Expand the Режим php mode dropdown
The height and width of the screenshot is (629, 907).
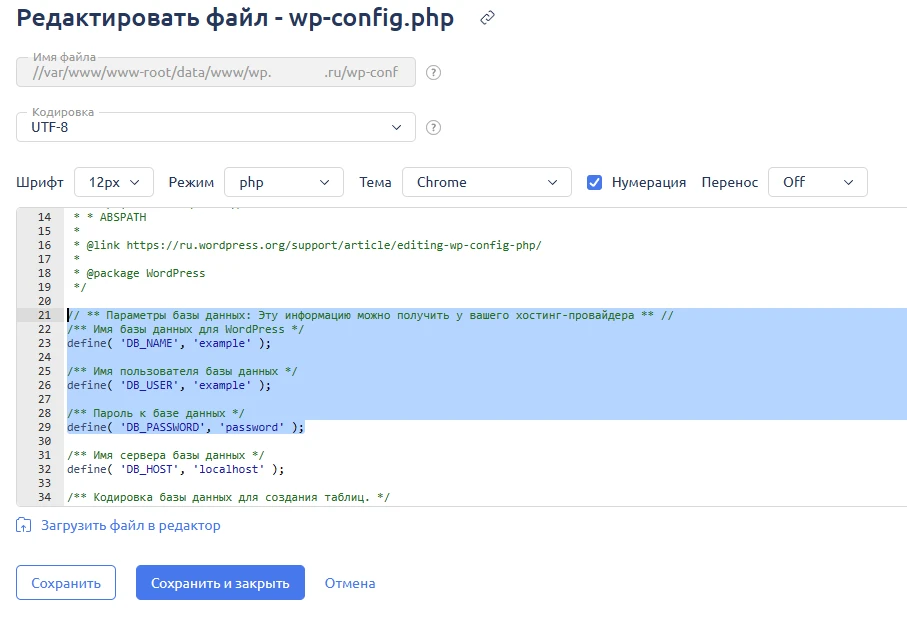283,182
